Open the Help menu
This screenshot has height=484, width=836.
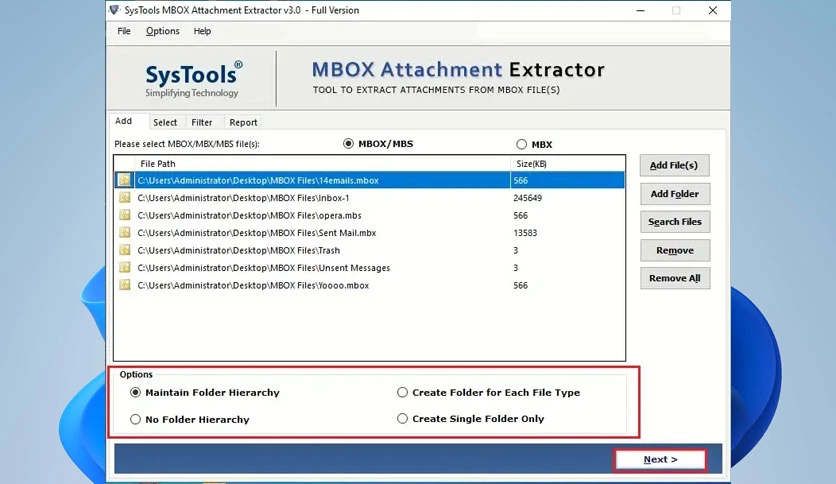[202, 31]
